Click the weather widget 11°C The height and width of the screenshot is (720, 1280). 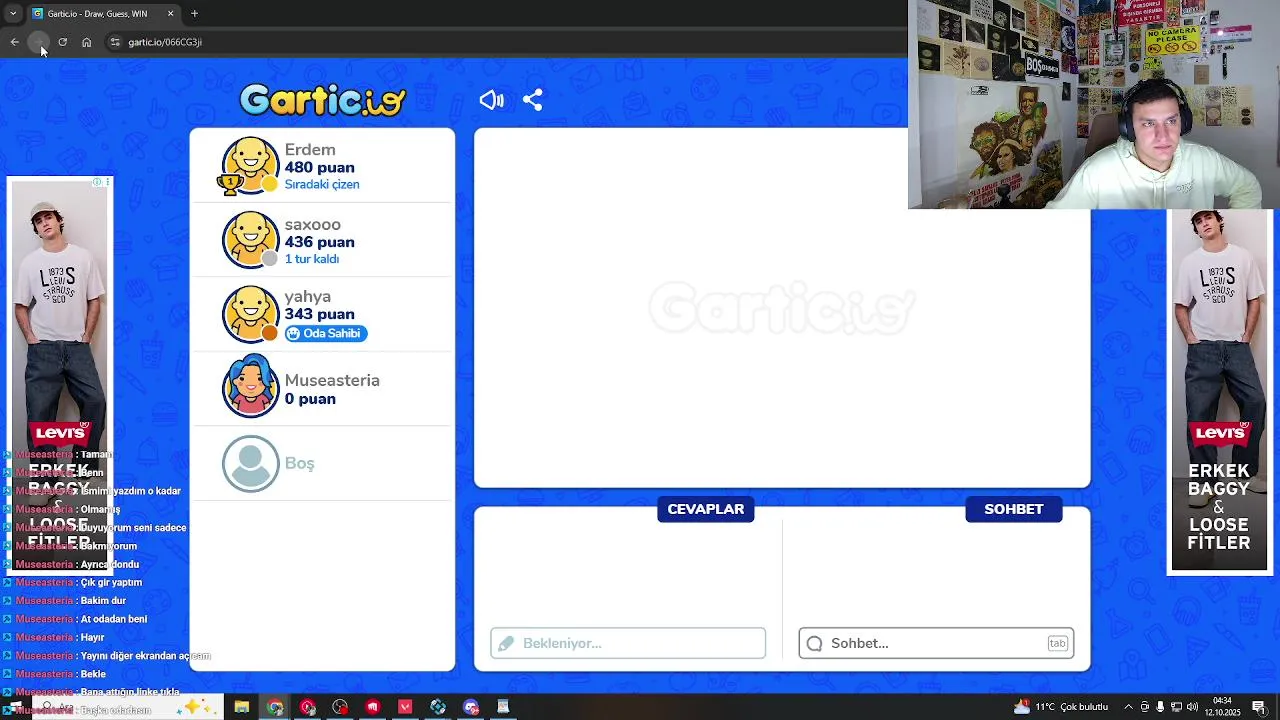pos(1061,707)
